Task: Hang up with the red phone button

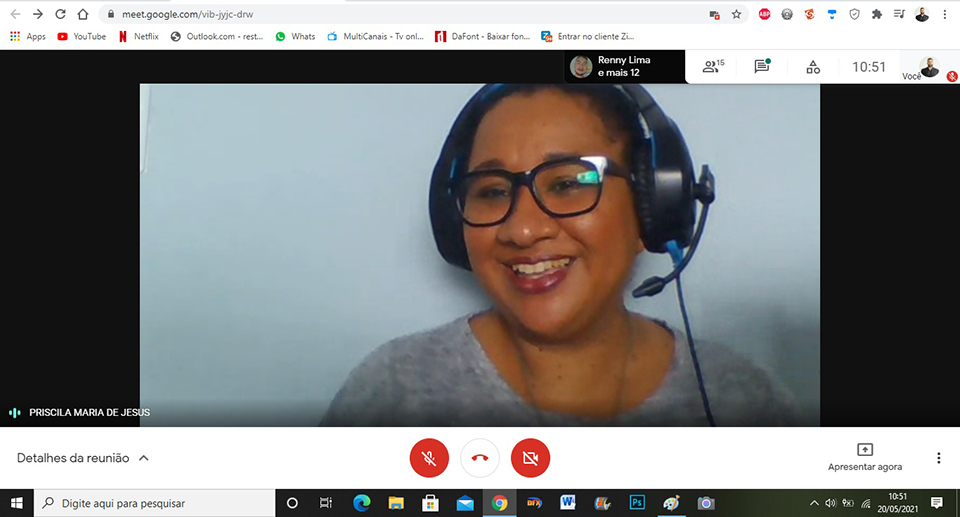Action: [x=480, y=458]
